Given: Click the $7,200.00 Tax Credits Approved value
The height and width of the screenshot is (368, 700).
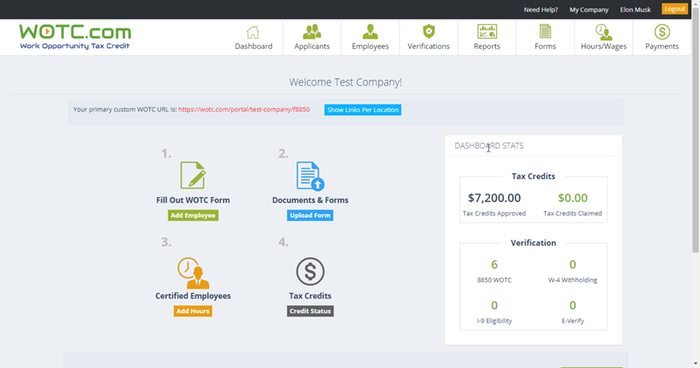Looking at the screenshot, I should click(x=494, y=198).
